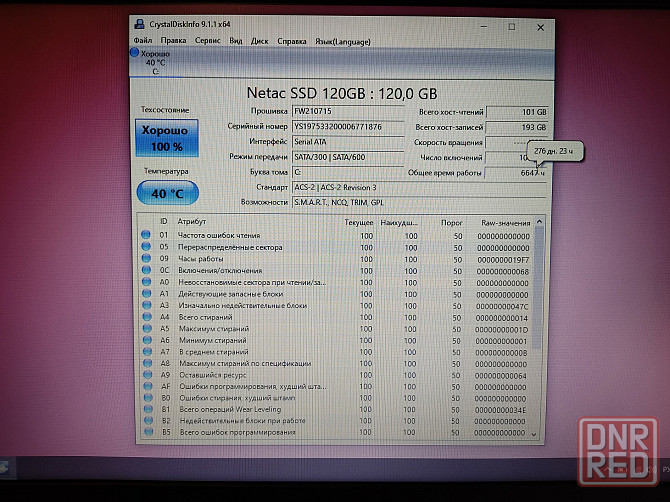The width and height of the screenshot is (670, 502).
Task: Click the ID column header
Action: [164, 221]
